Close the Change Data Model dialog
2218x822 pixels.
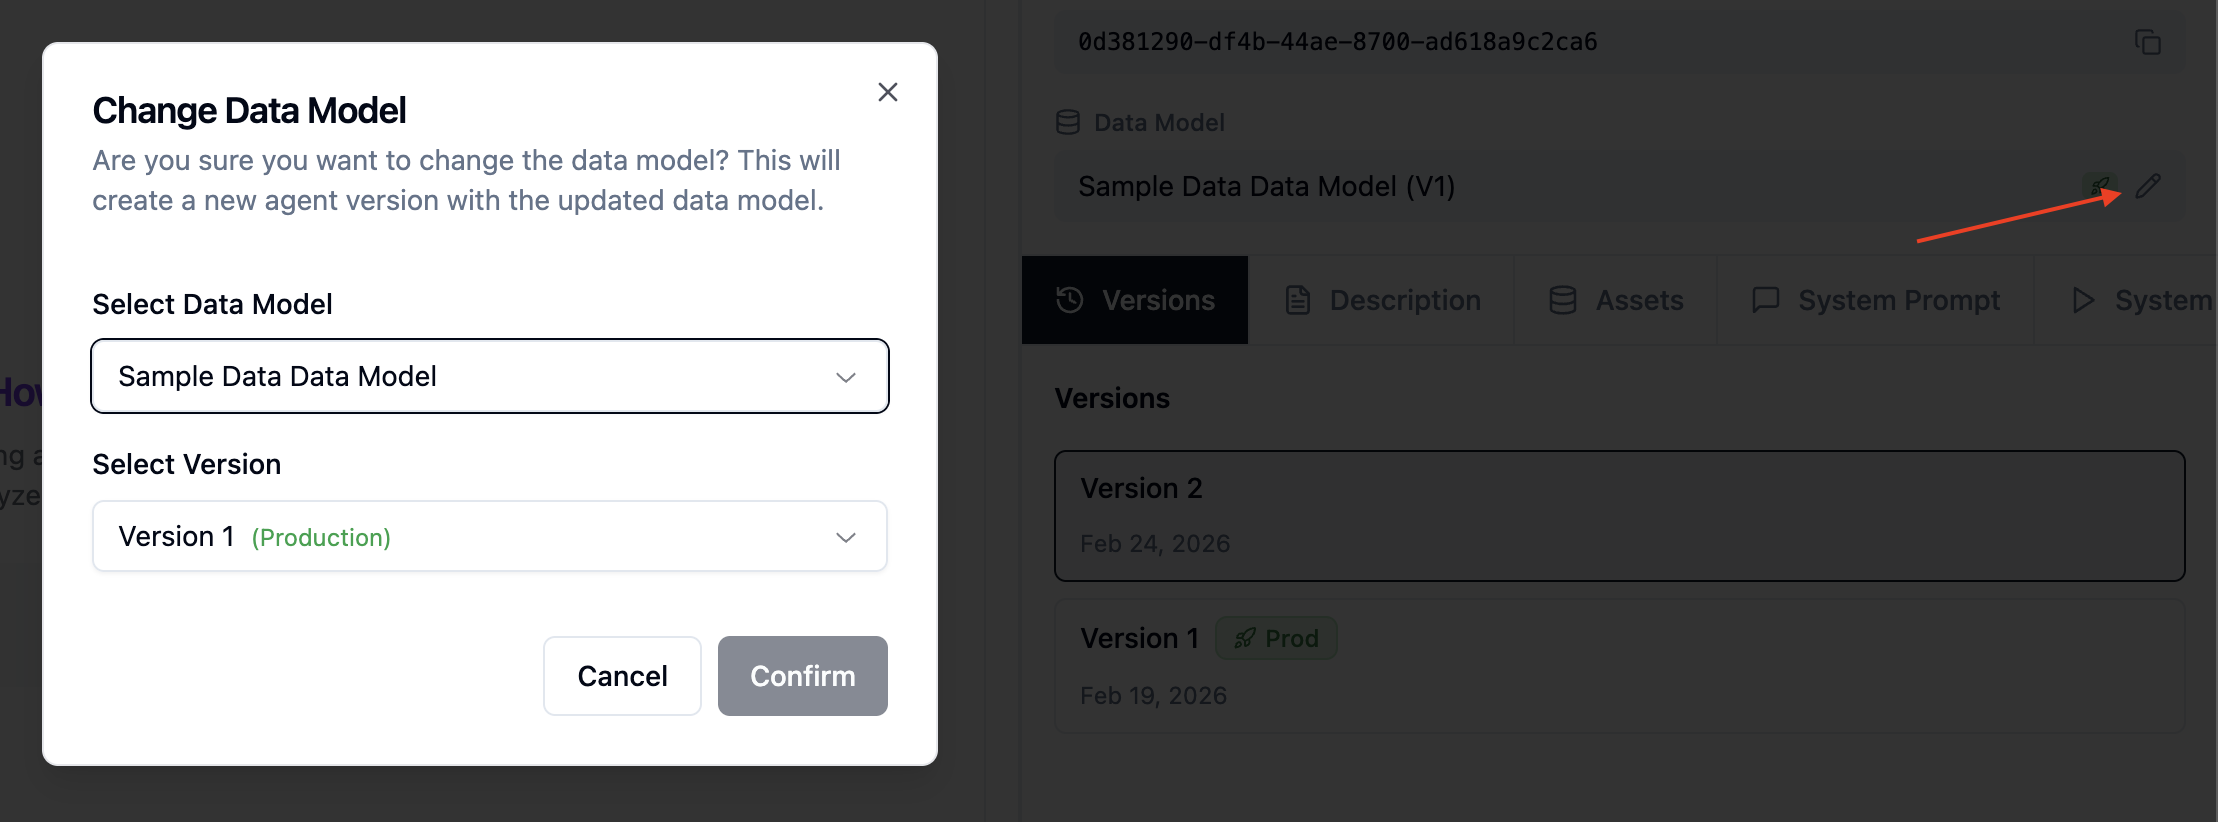tap(887, 92)
